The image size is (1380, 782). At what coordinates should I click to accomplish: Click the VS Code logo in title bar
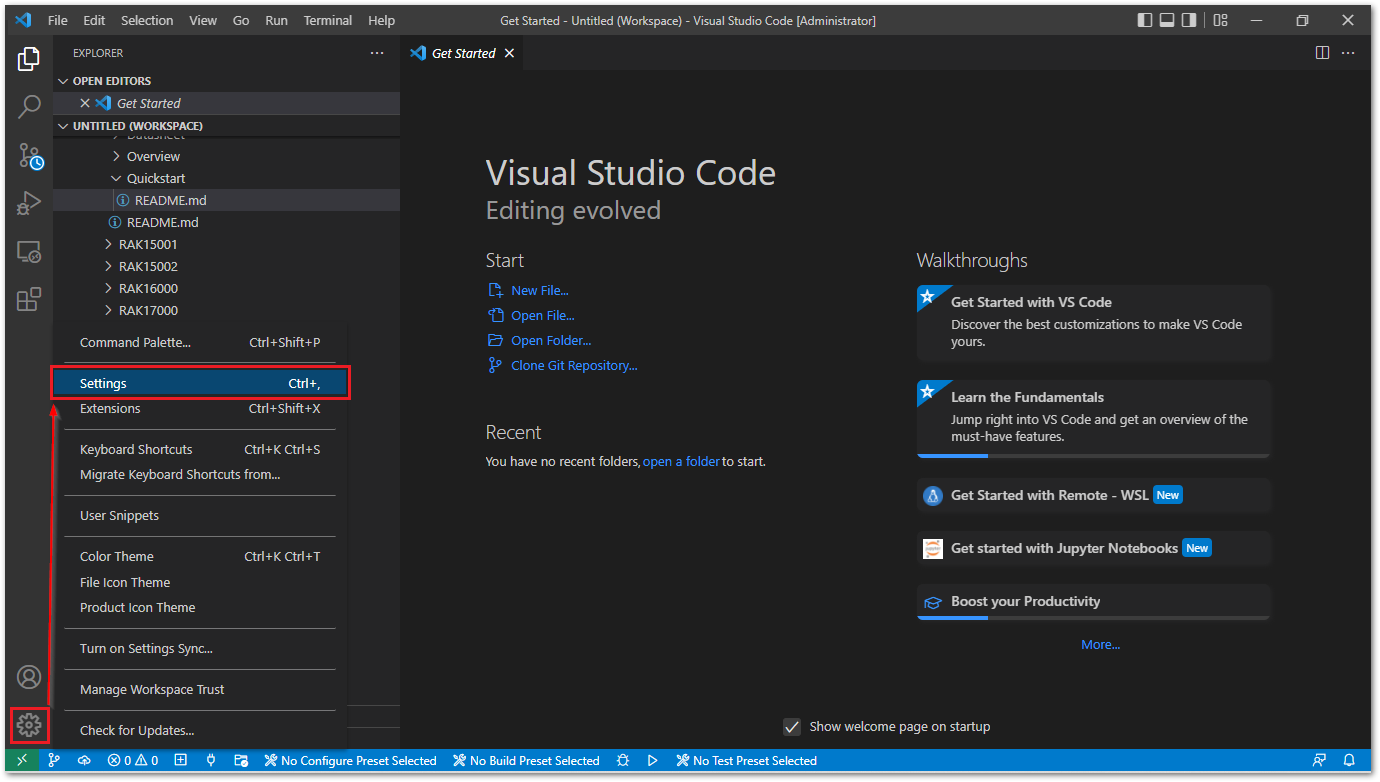[23, 20]
